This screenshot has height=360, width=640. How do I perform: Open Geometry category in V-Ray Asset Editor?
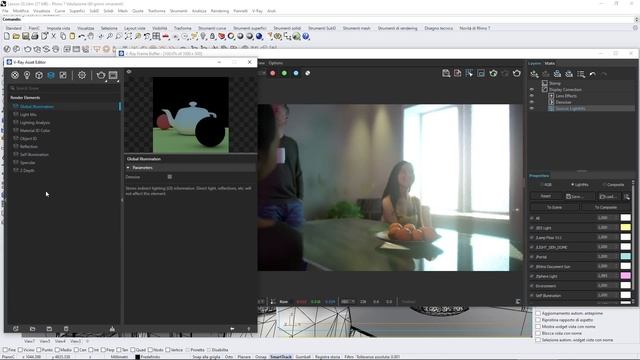tap(39, 75)
